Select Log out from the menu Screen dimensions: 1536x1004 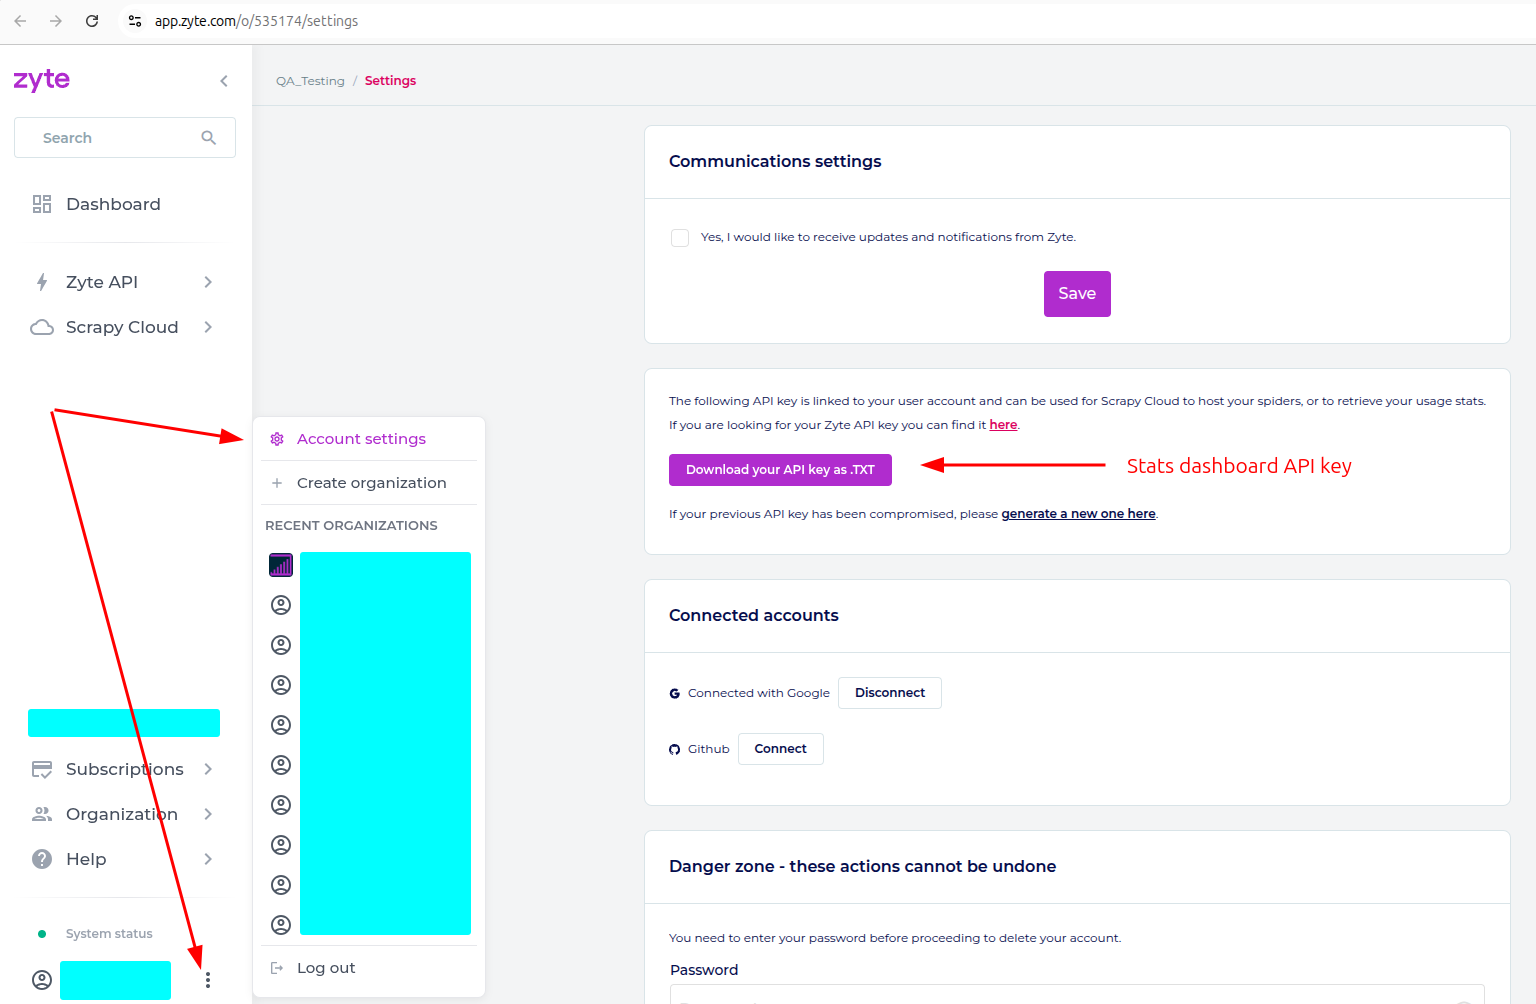tap(326, 968)
